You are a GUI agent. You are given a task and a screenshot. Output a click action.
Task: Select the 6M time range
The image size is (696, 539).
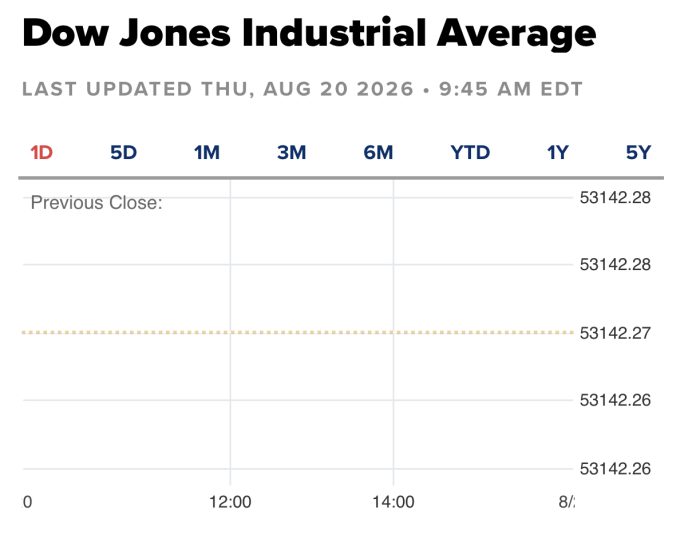click(x=378, y=153)
